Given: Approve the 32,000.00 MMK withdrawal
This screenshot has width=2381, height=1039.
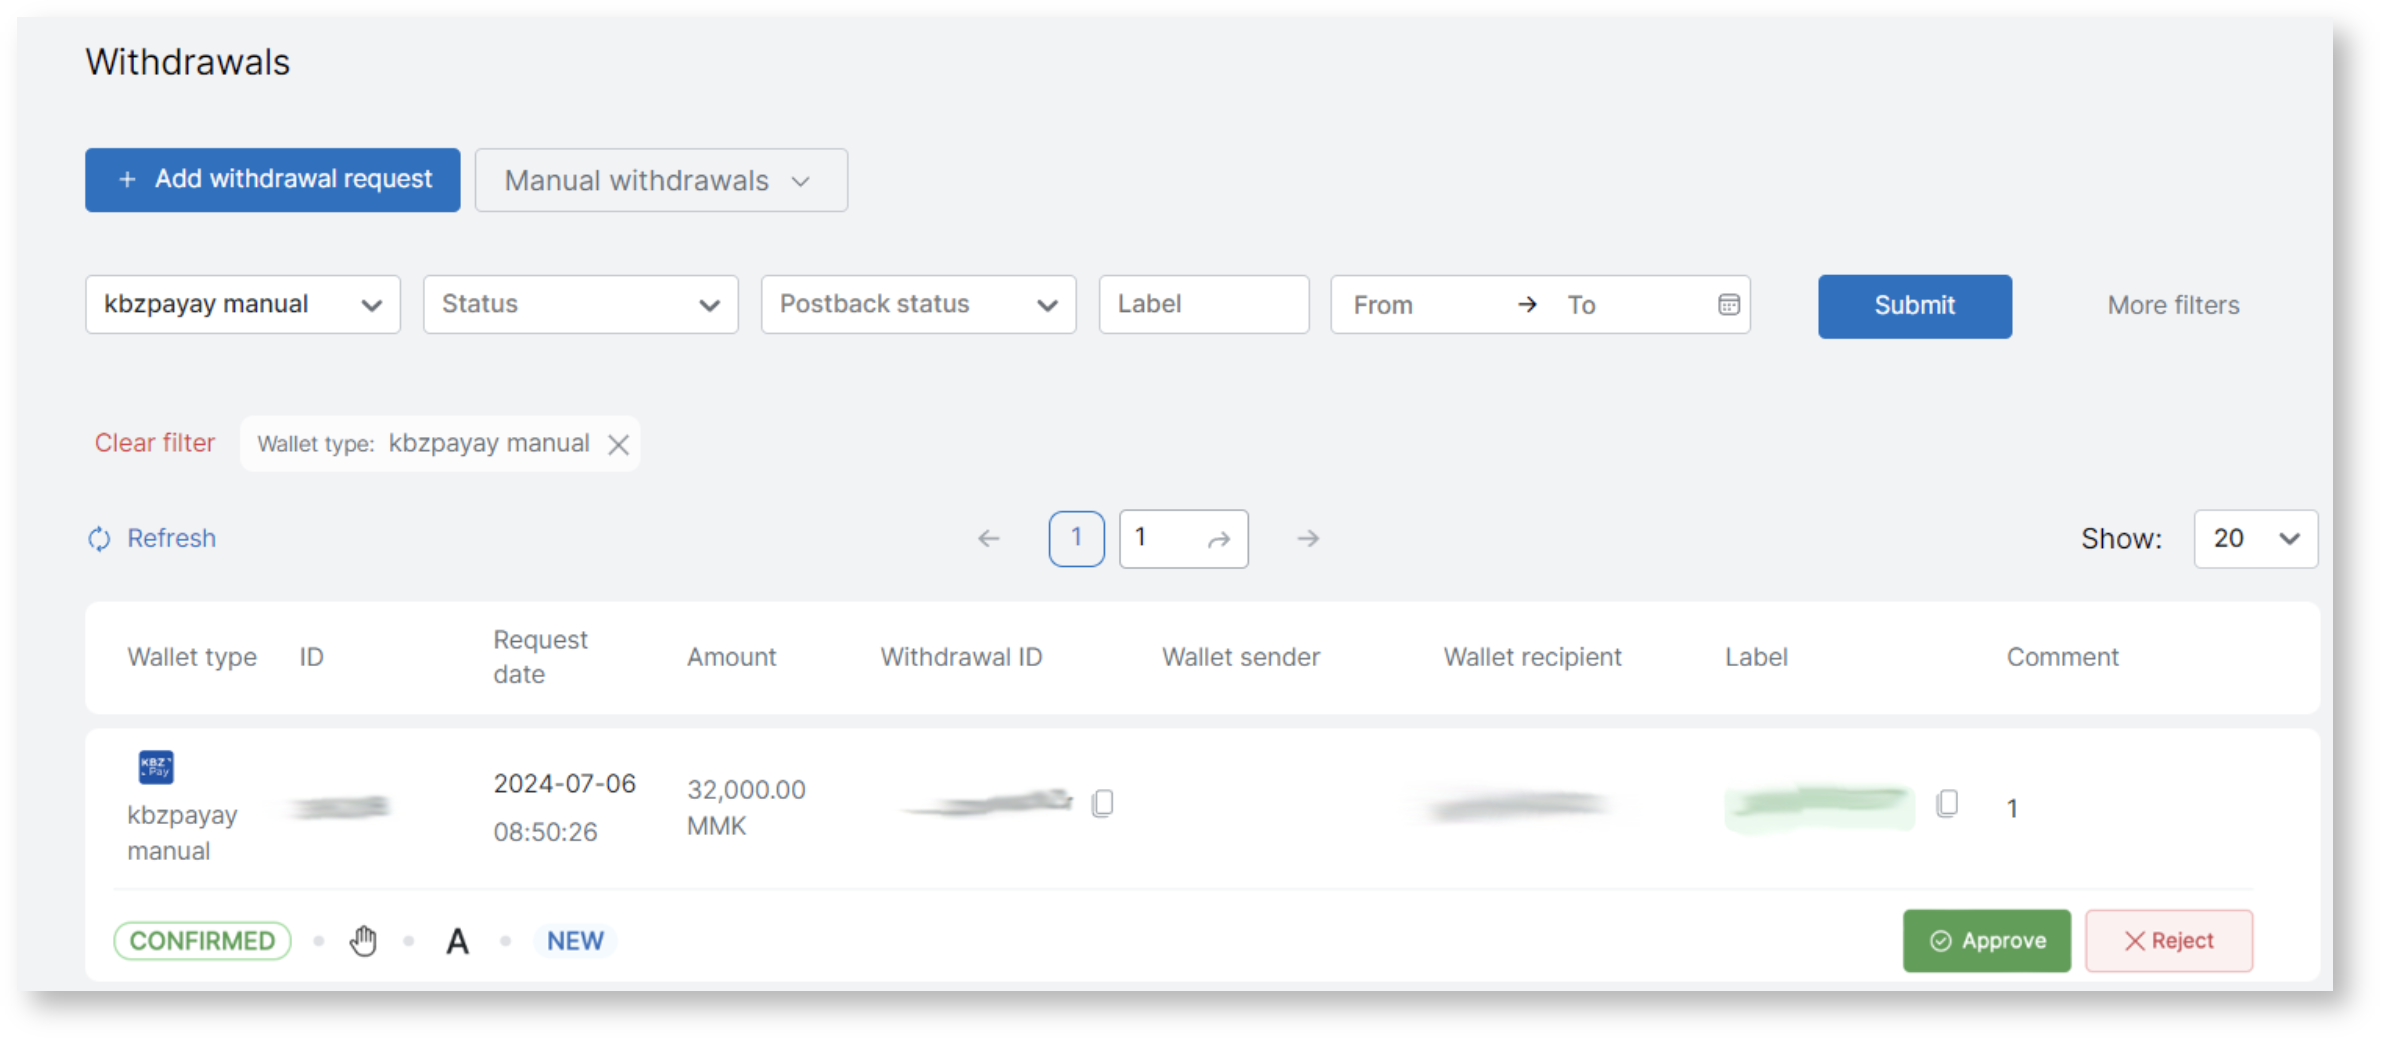Looking at the screenshot, I should [1986, 941].
